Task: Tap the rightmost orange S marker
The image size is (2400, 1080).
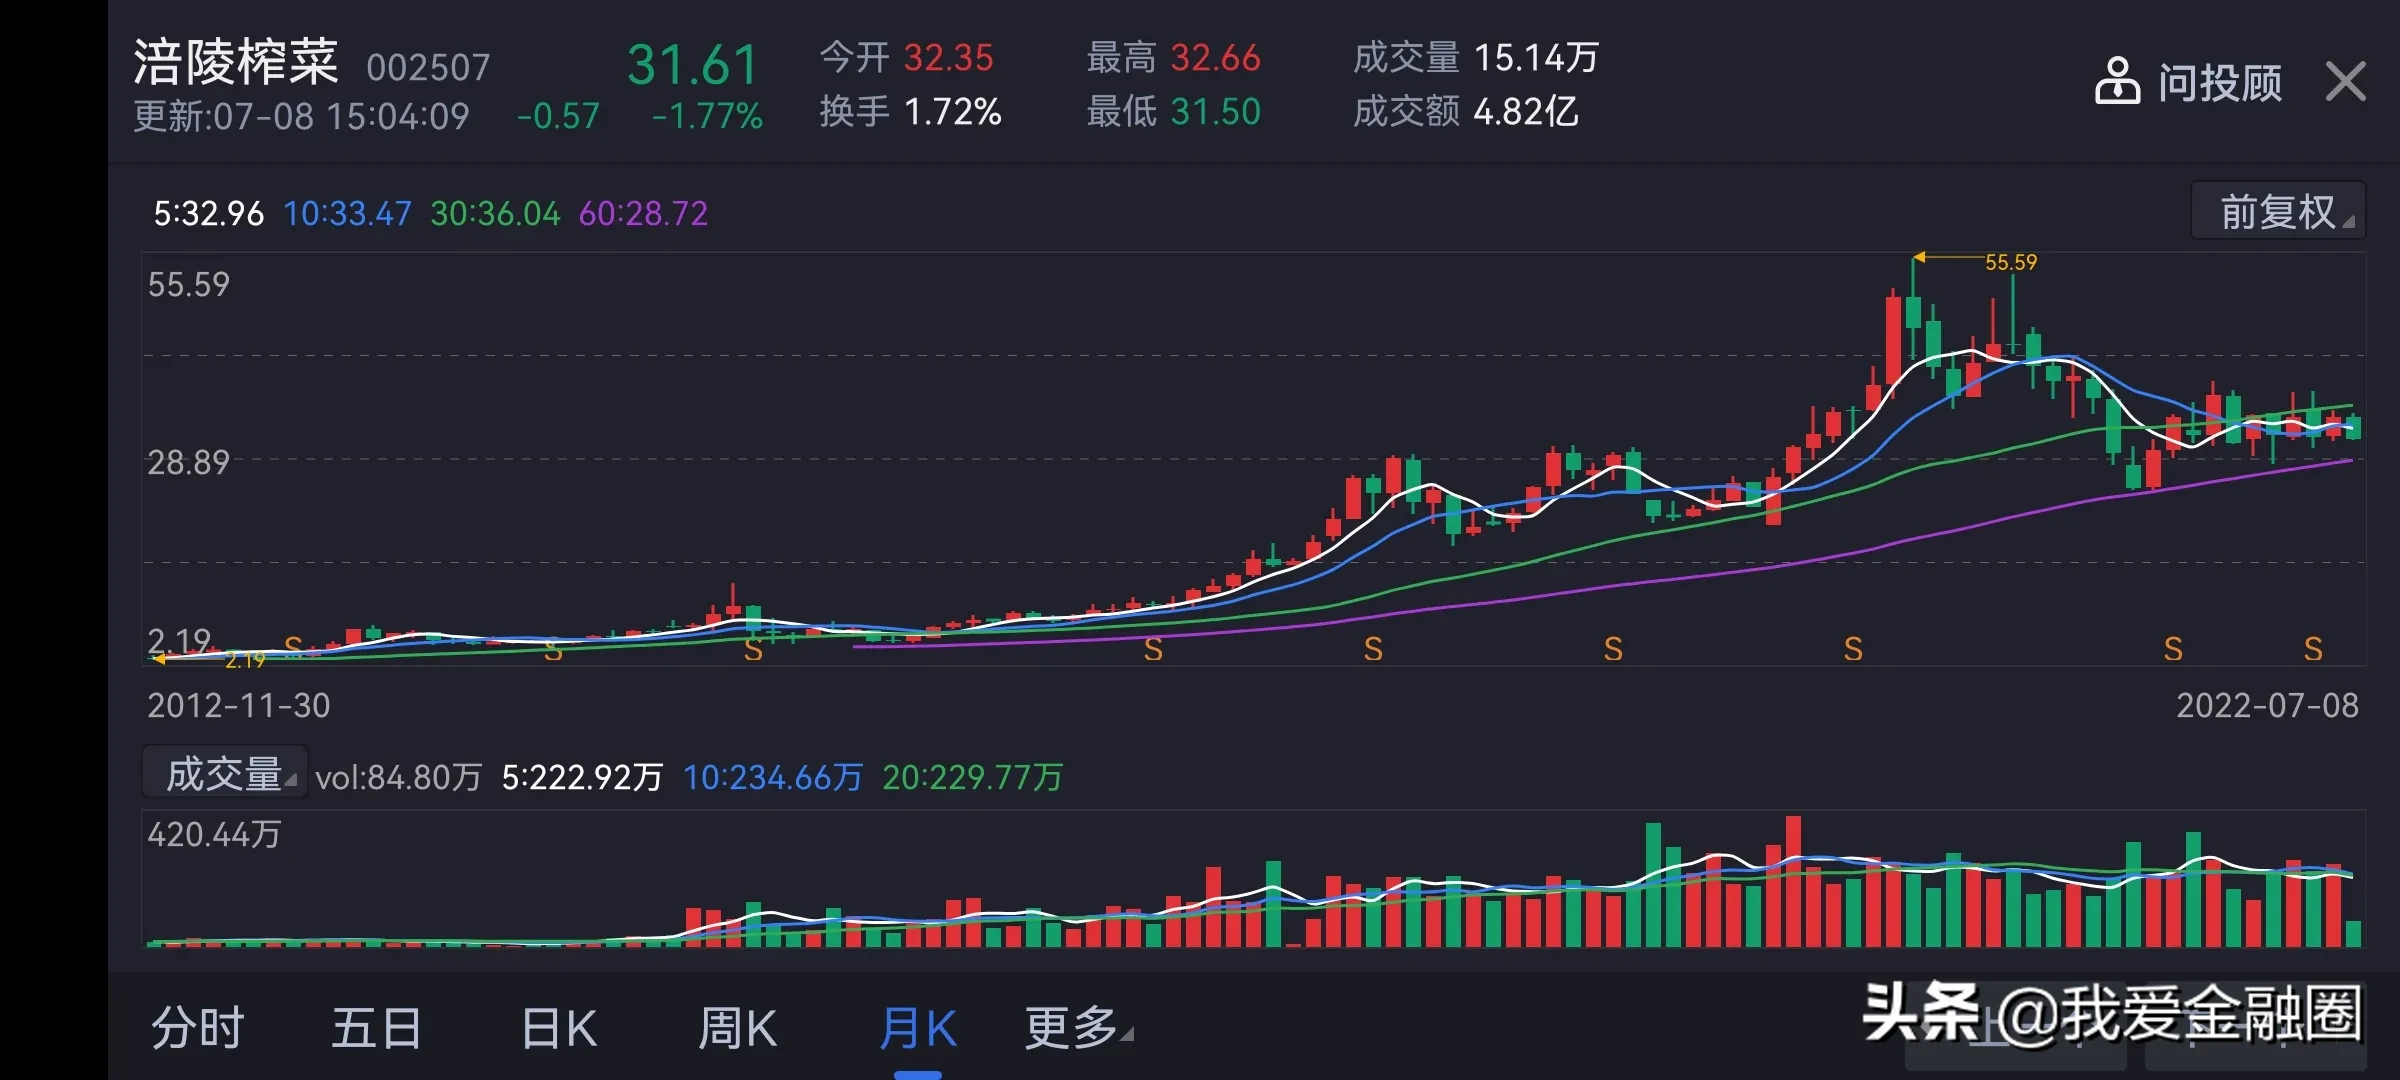Action: [2313, 649]
